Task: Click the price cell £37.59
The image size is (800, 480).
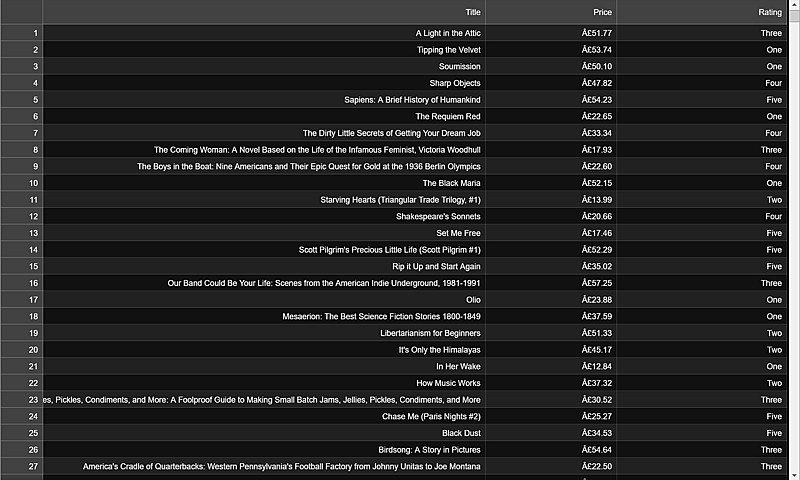Action: [x=551, y=316]
